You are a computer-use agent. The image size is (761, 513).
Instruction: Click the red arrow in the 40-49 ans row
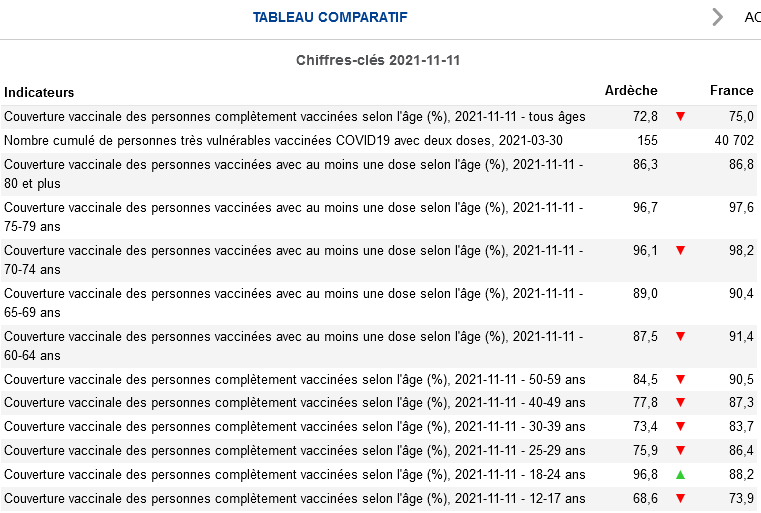click(x=681, y=403)
